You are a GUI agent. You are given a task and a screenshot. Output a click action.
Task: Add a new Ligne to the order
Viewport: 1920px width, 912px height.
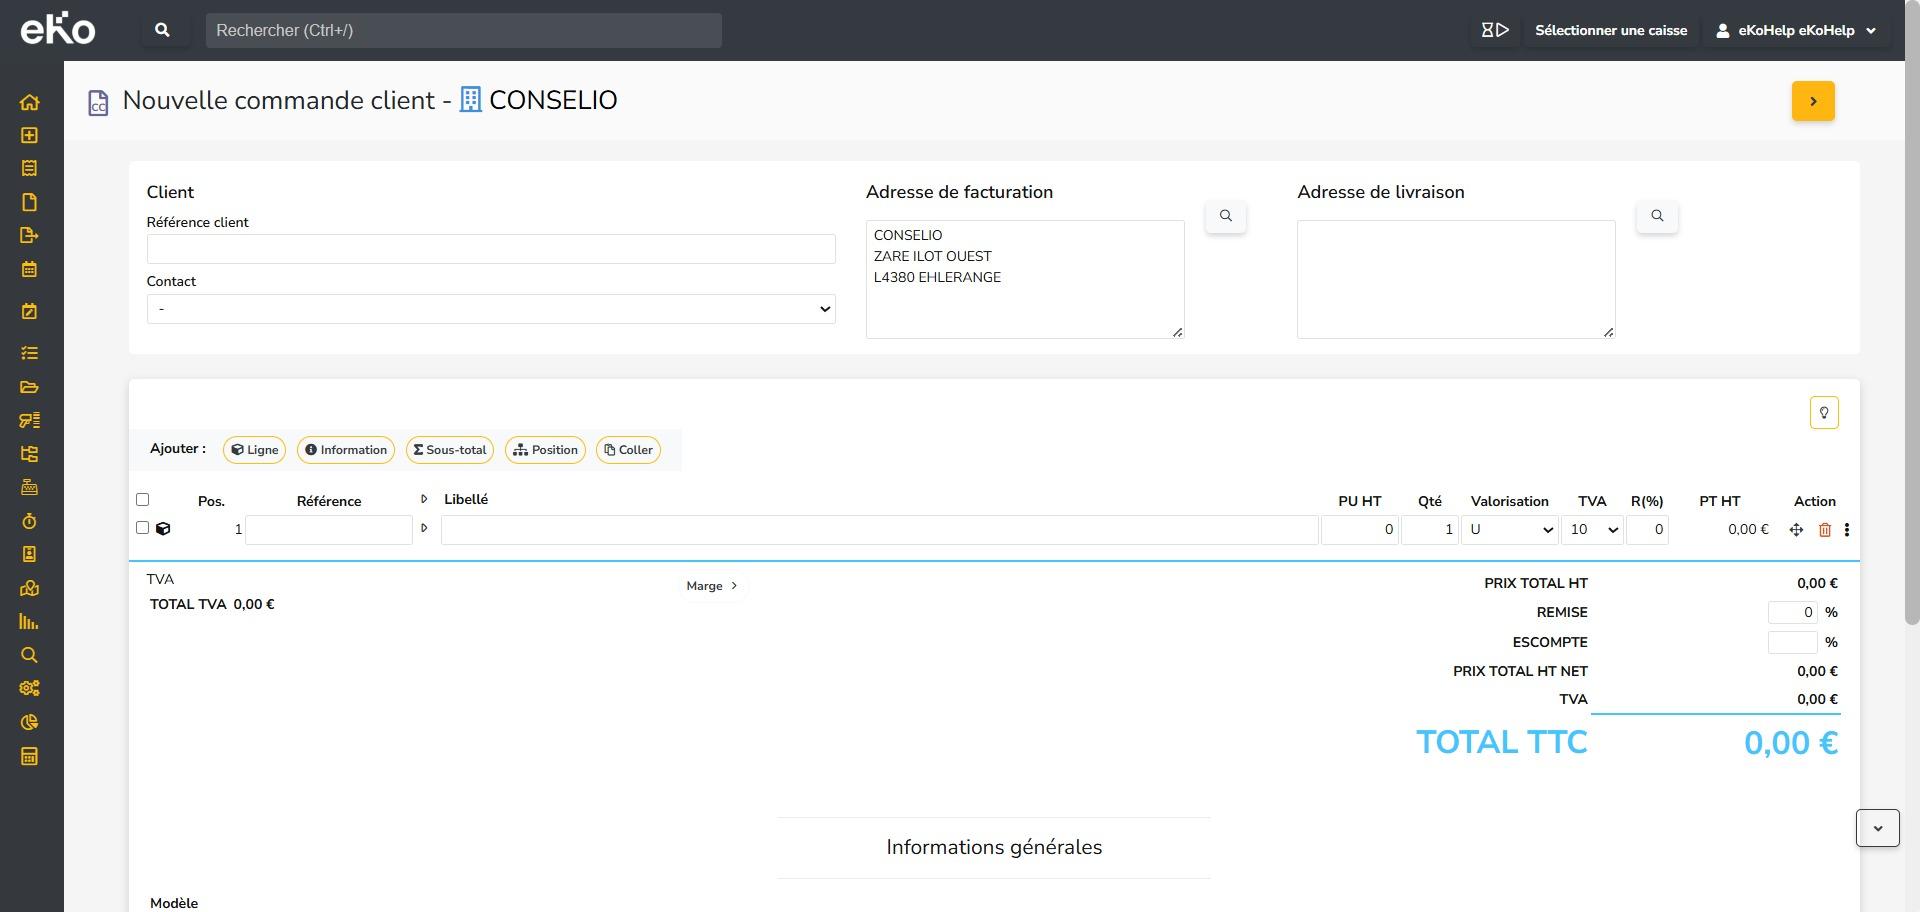[x=255, y=450]
